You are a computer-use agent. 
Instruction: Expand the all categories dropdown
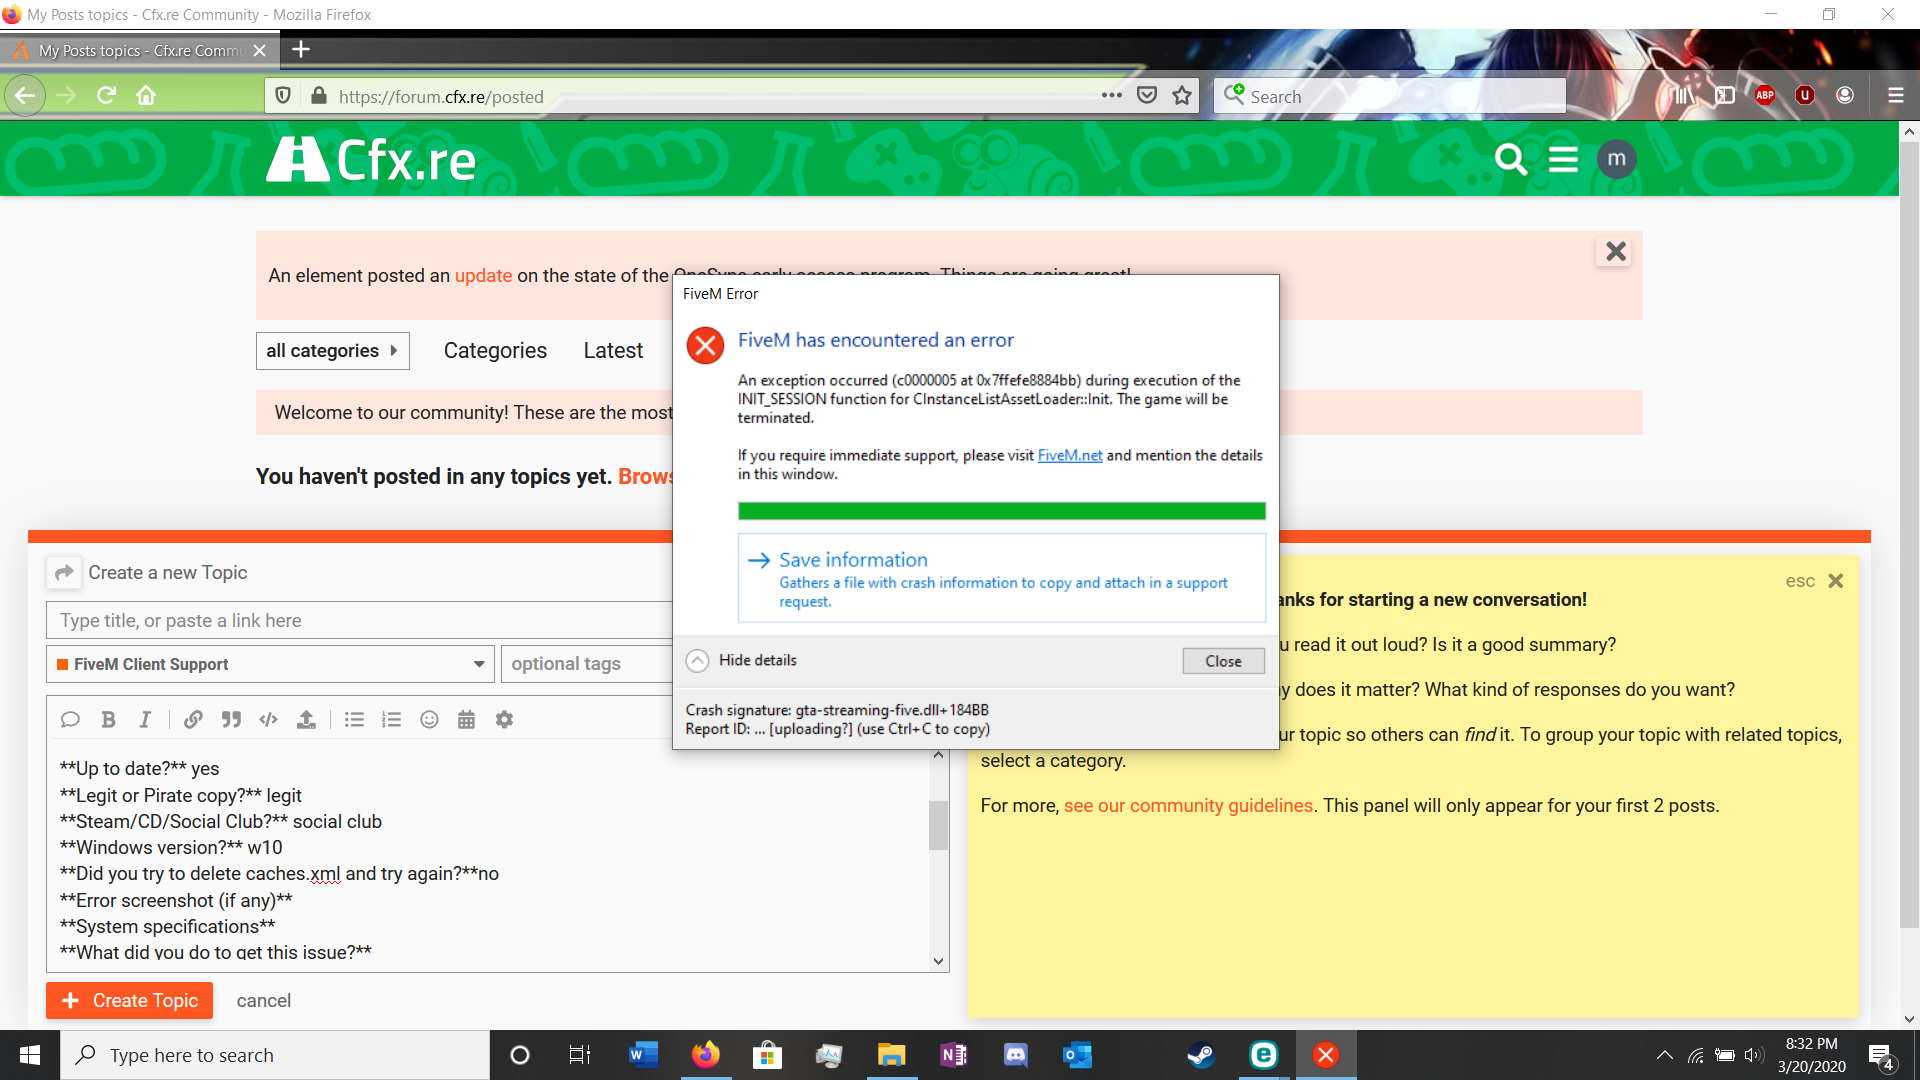click(x=332, y=351)
